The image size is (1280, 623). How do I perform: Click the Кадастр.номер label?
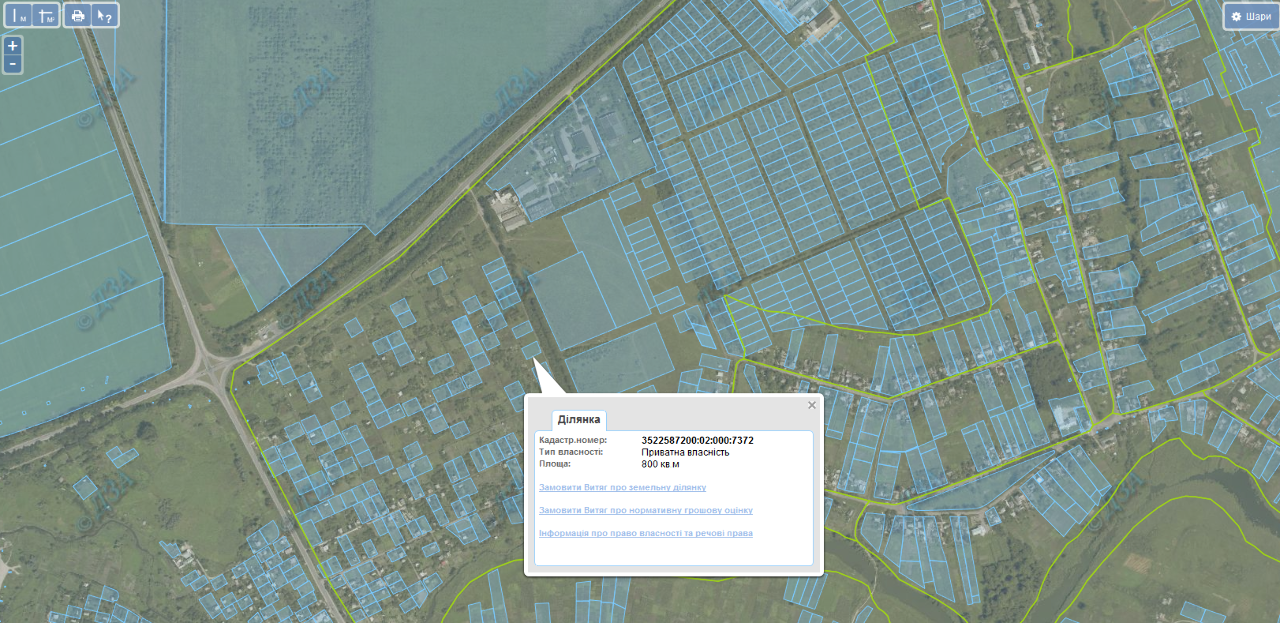pos(573,440)
